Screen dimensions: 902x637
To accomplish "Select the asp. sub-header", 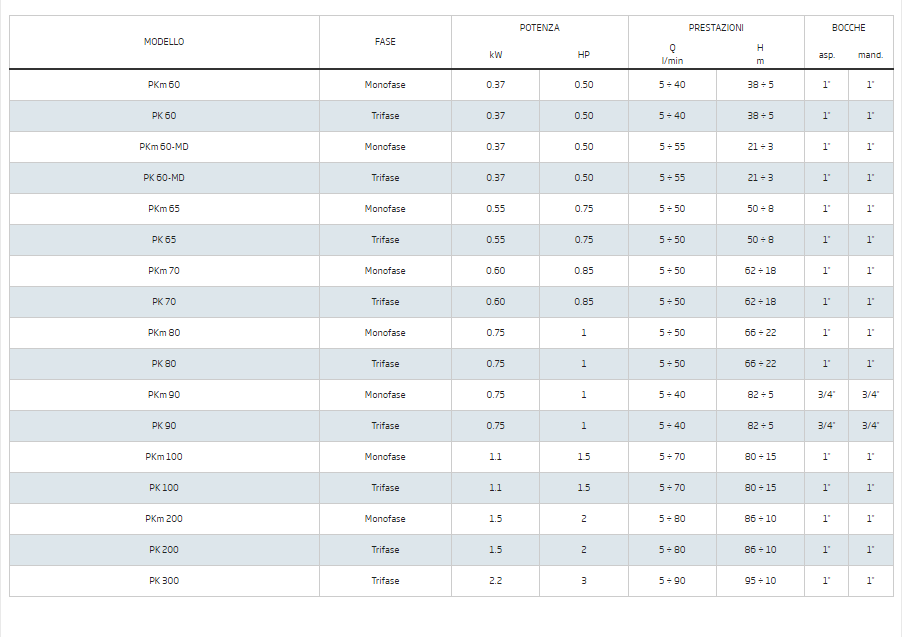I will (x=826, y=55).
